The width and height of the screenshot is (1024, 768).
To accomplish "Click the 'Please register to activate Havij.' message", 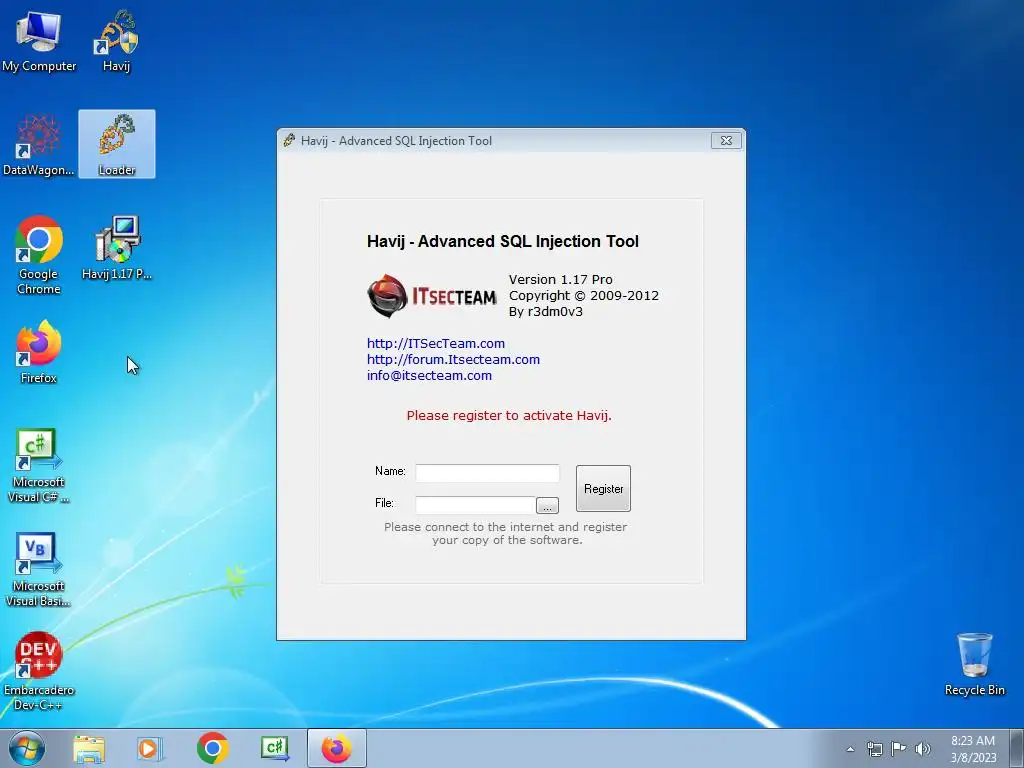I will [x=509, y=415].
